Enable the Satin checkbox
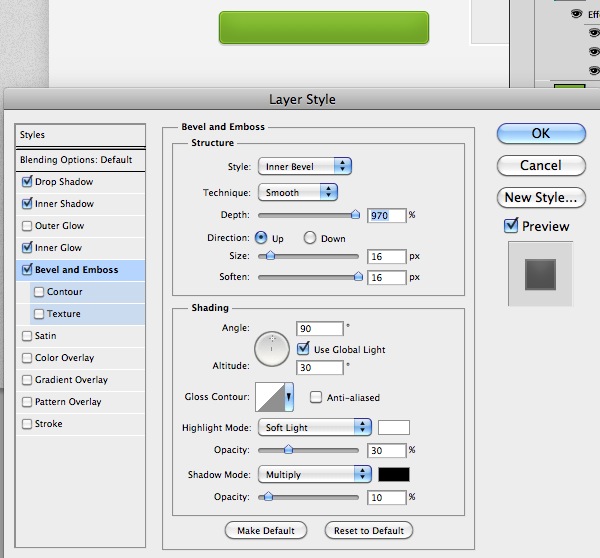Viewport: 600px width, 558px height. point(27,336)
